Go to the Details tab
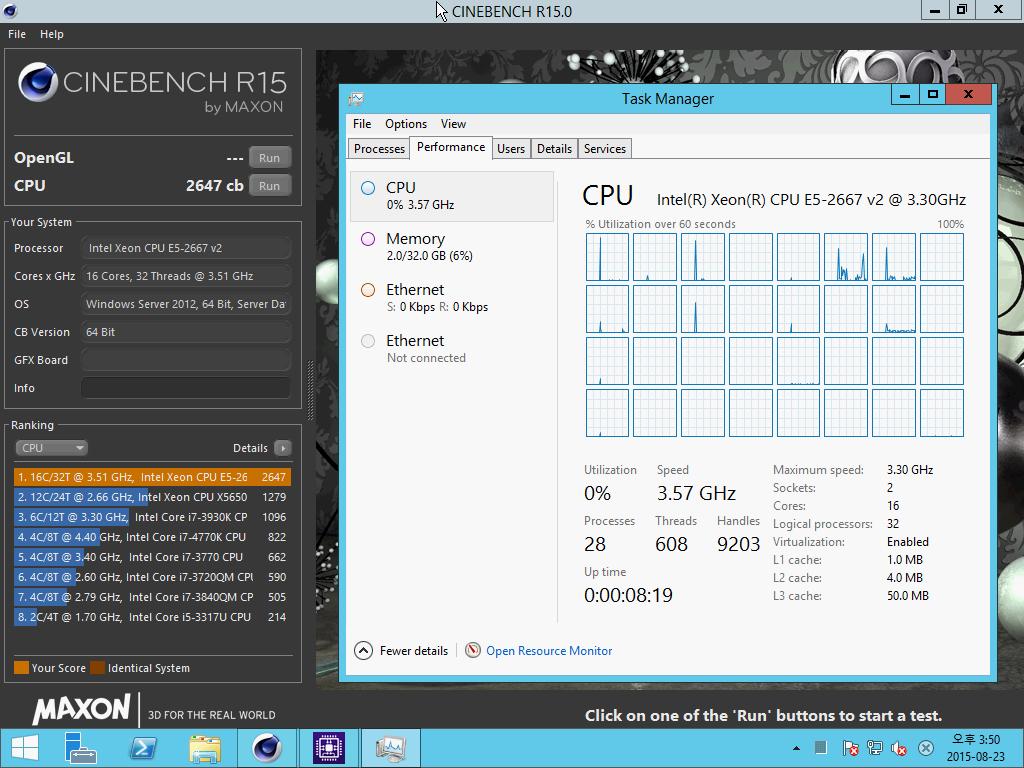Screen dimensions: 1024x768 (554, 149)
